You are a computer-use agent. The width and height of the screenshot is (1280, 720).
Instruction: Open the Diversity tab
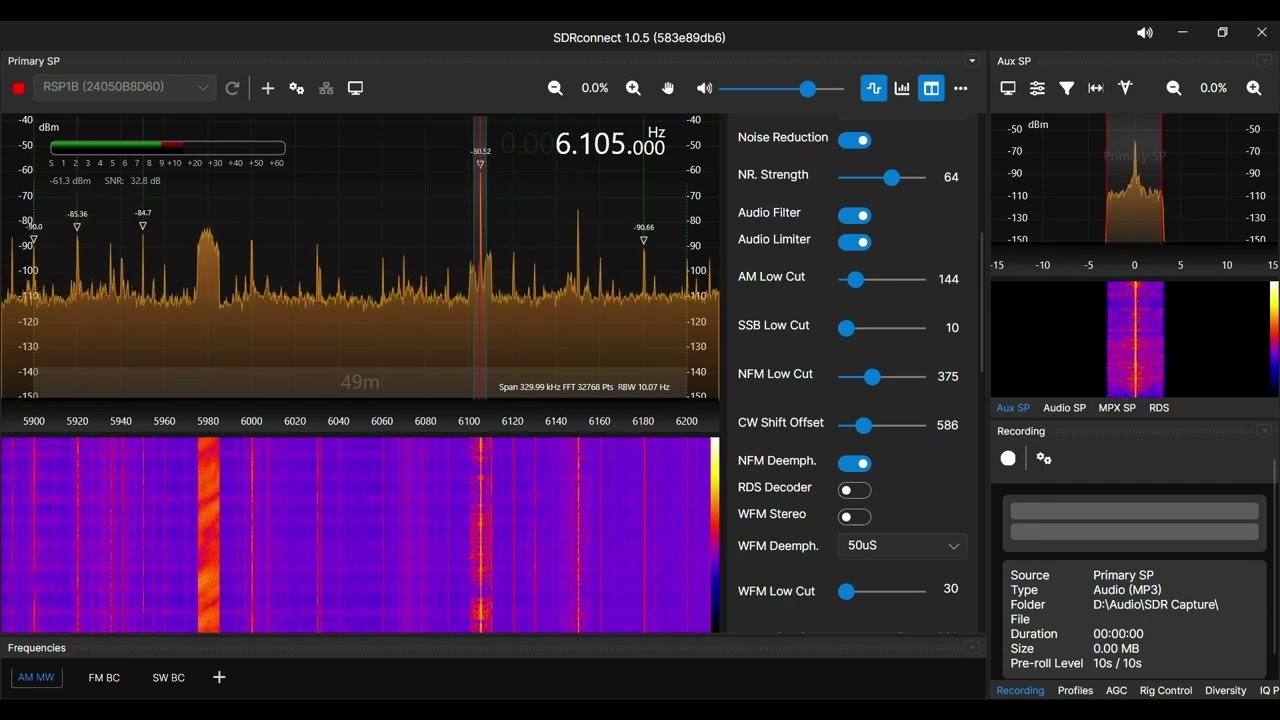(1226, 691)
